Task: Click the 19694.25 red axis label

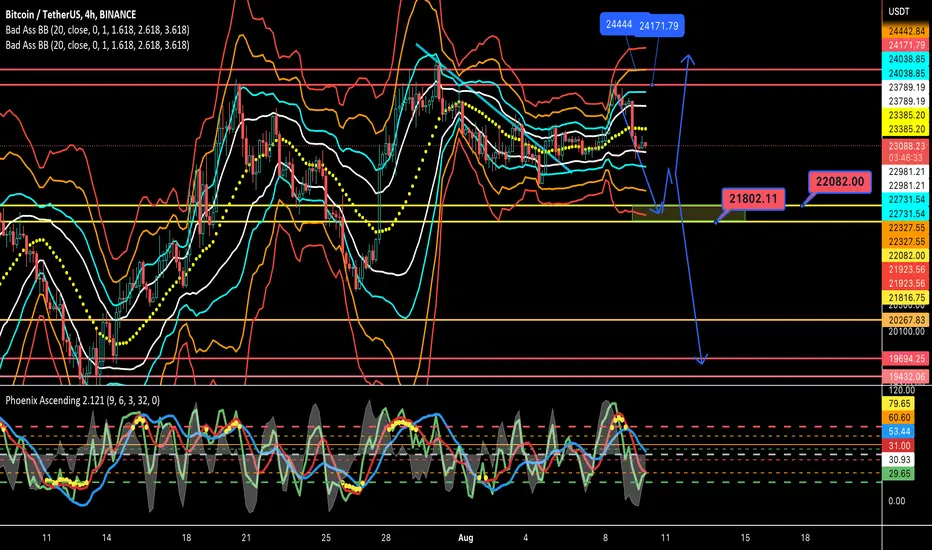Action: (x=906, y=359)
